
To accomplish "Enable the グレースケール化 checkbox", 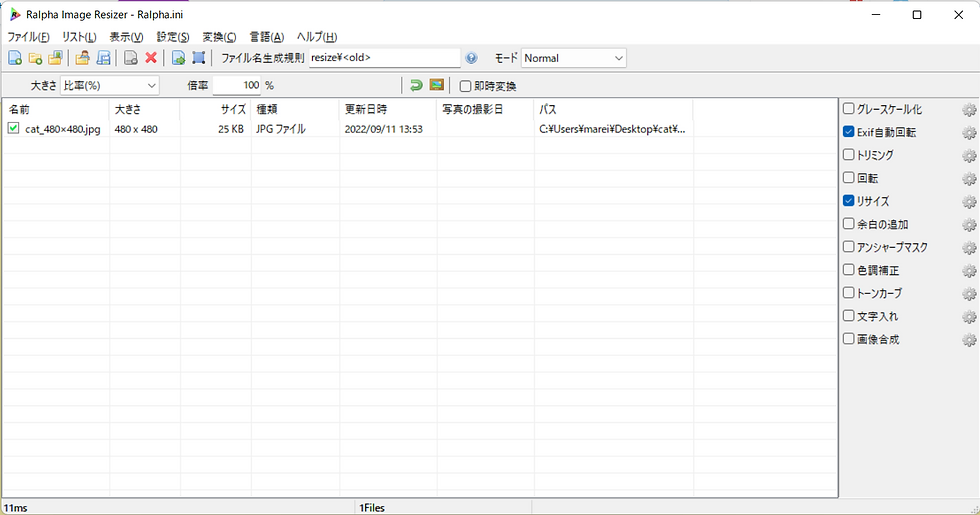I will tap(848, 109).
